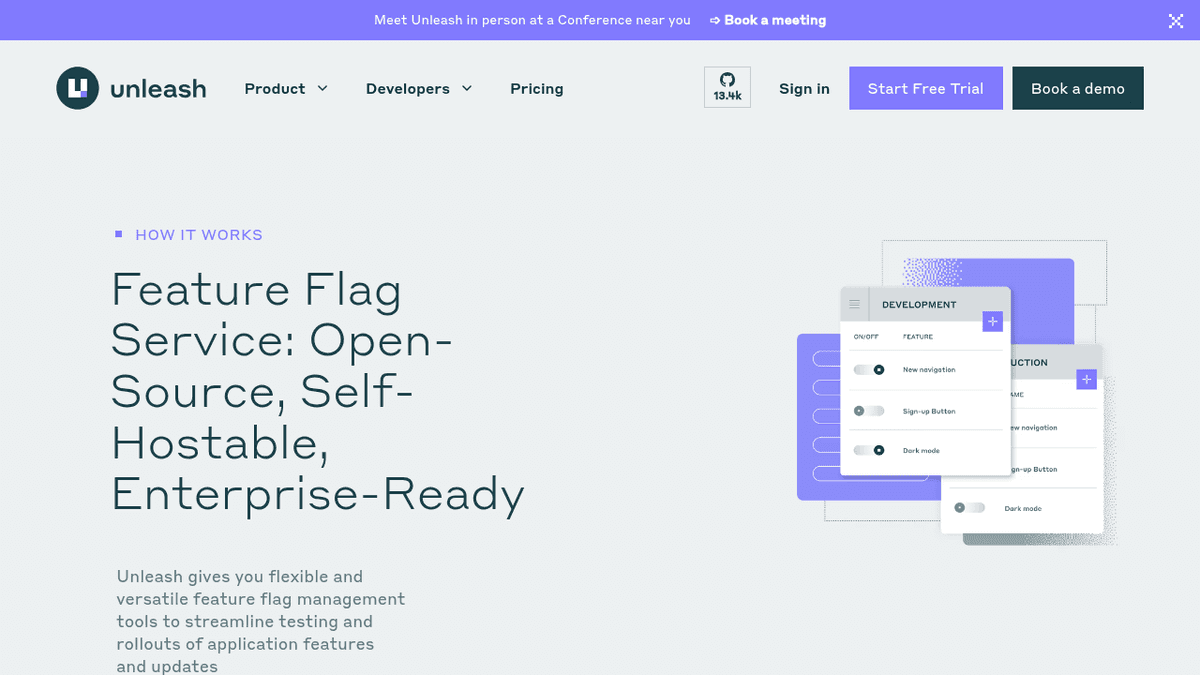1200x675 pixels.
Task: Click the hamburger icon on the Development card
Action: point(855,304)
